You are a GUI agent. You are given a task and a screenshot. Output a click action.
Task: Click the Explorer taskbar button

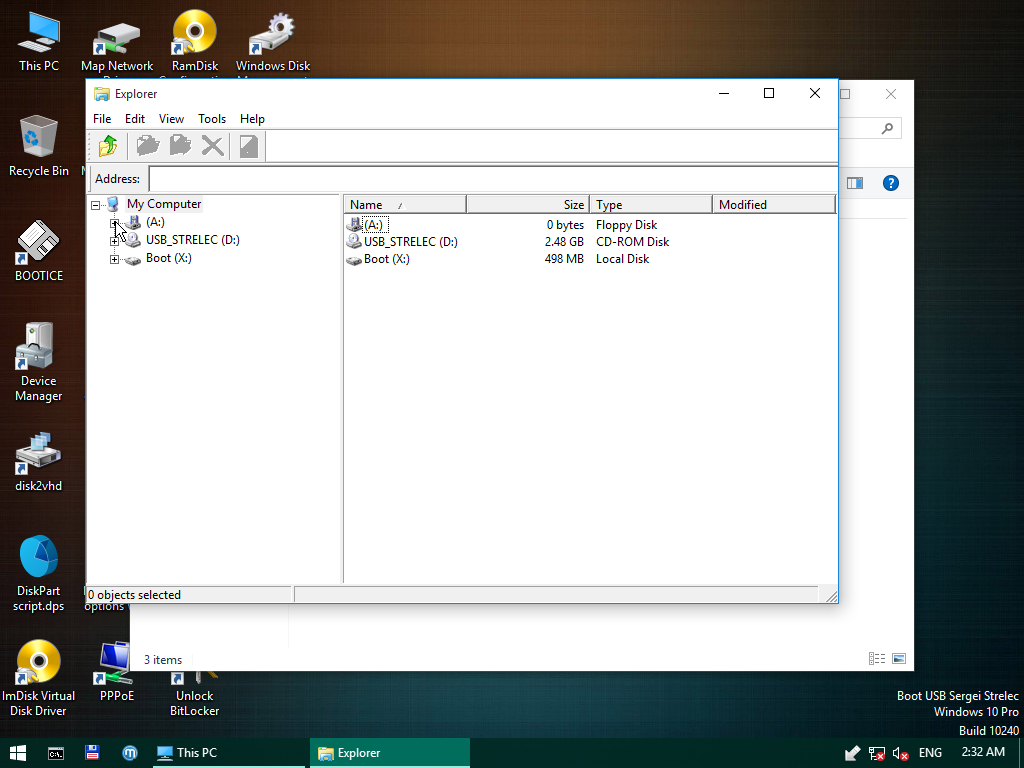click(x=390, y=753)
